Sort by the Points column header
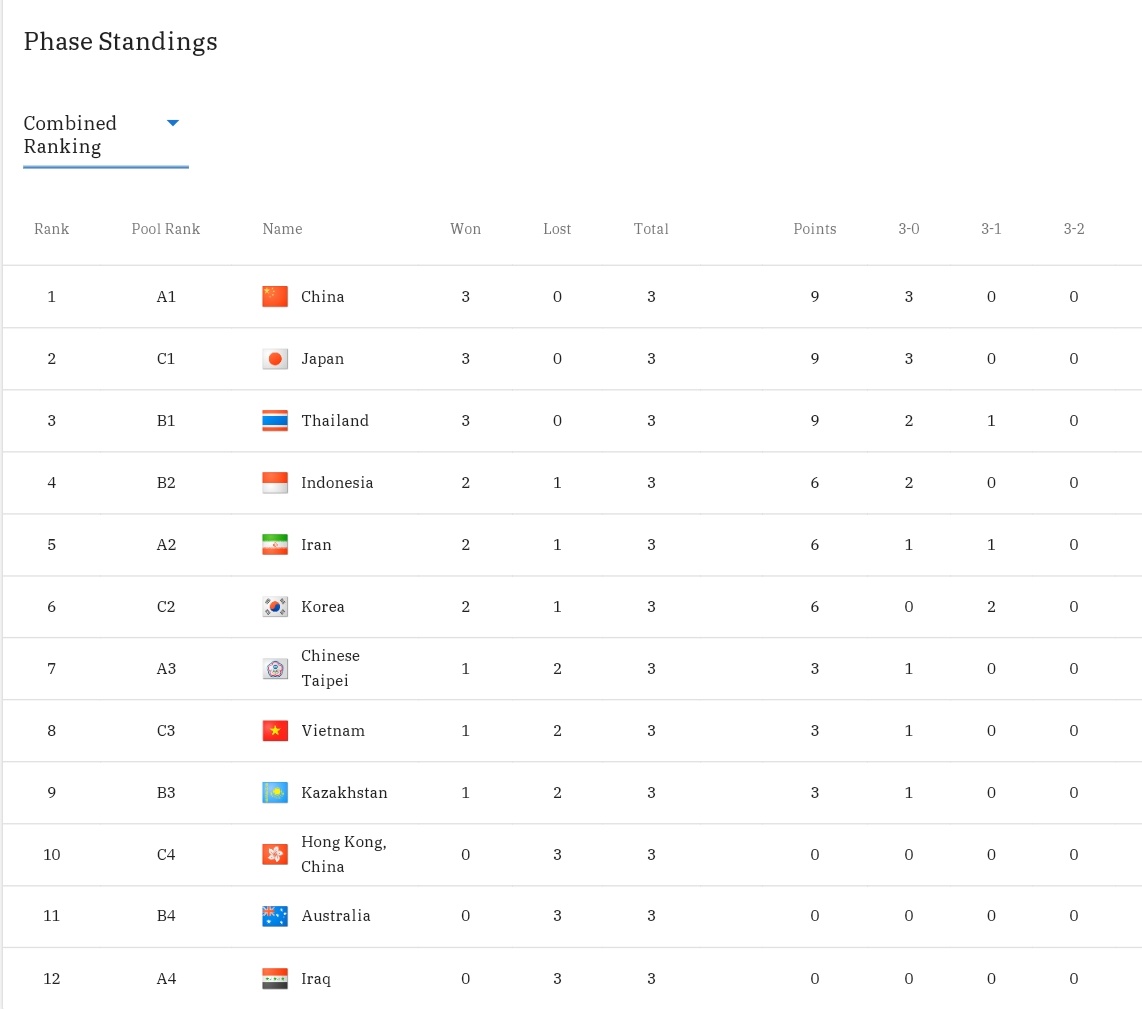This screenshot has width=1142, height=1009. click(814, 229)
